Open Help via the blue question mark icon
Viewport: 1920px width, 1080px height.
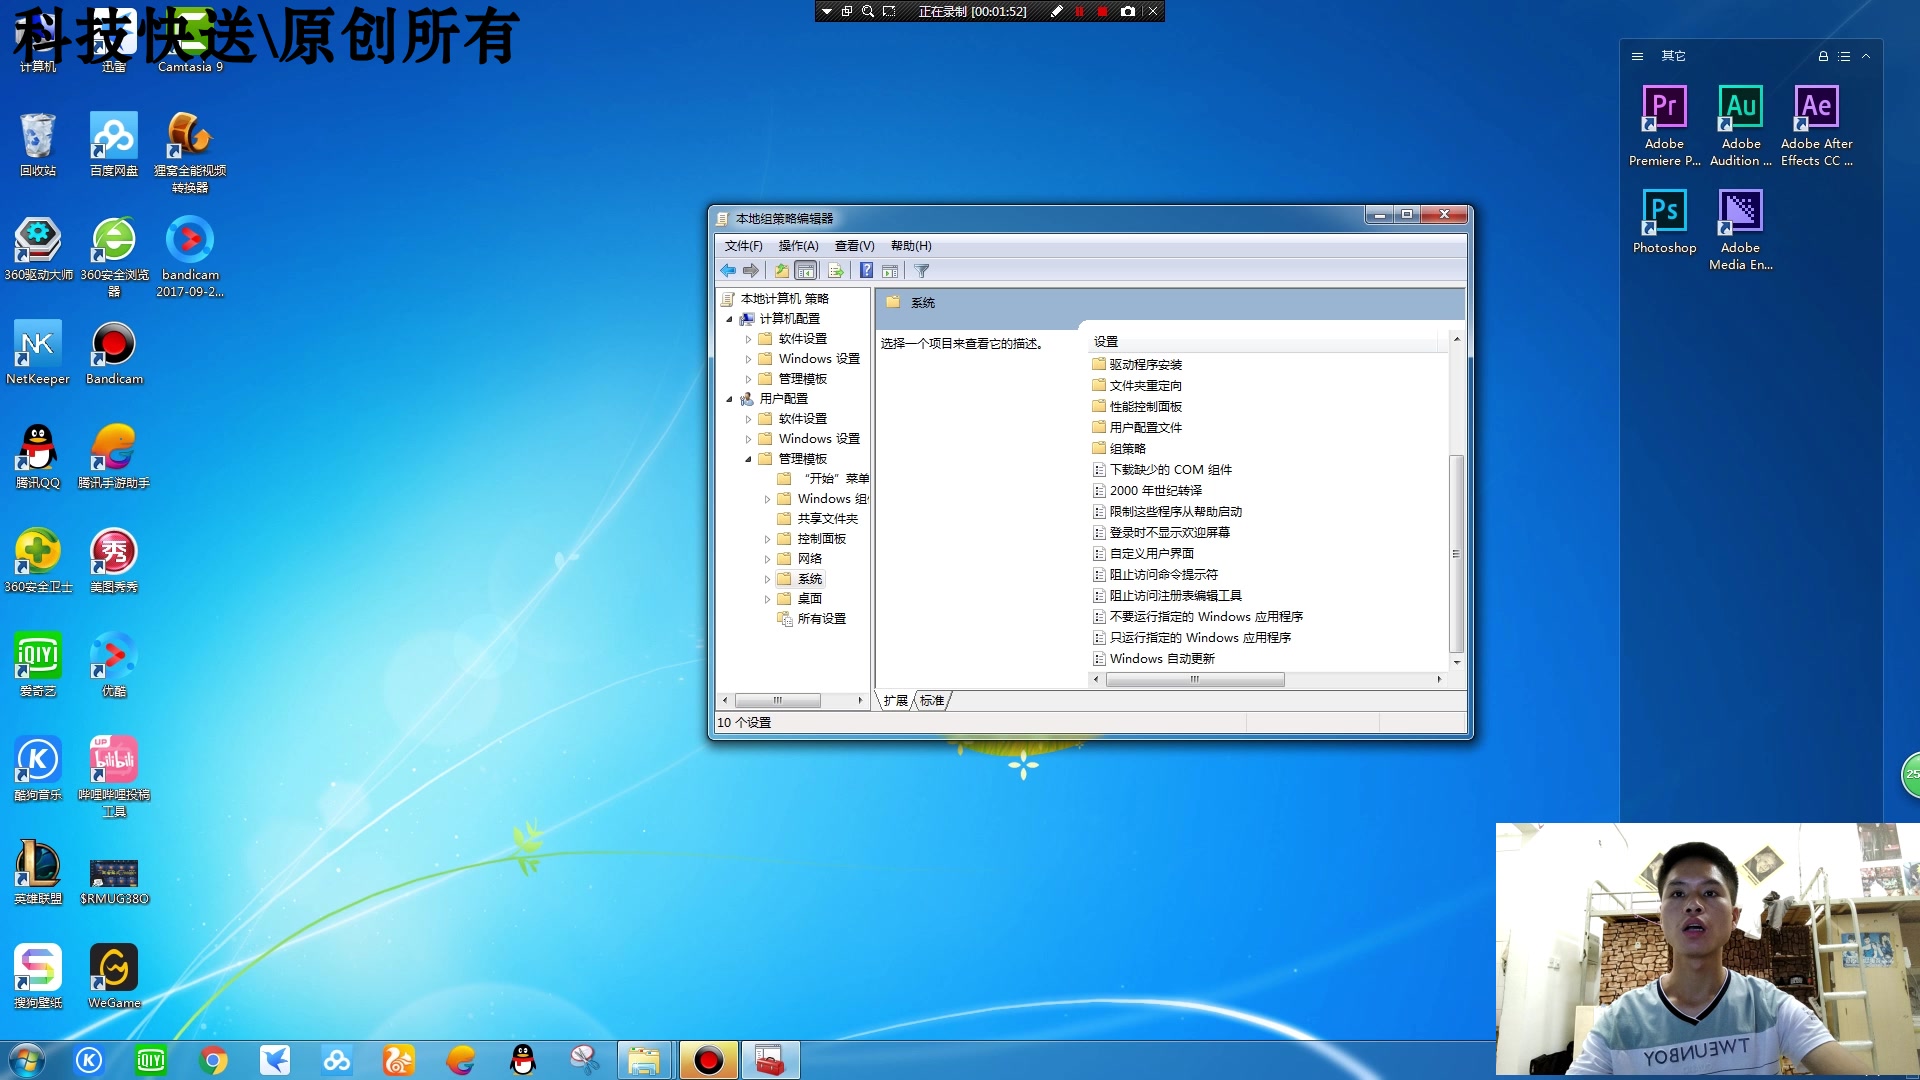866,271
